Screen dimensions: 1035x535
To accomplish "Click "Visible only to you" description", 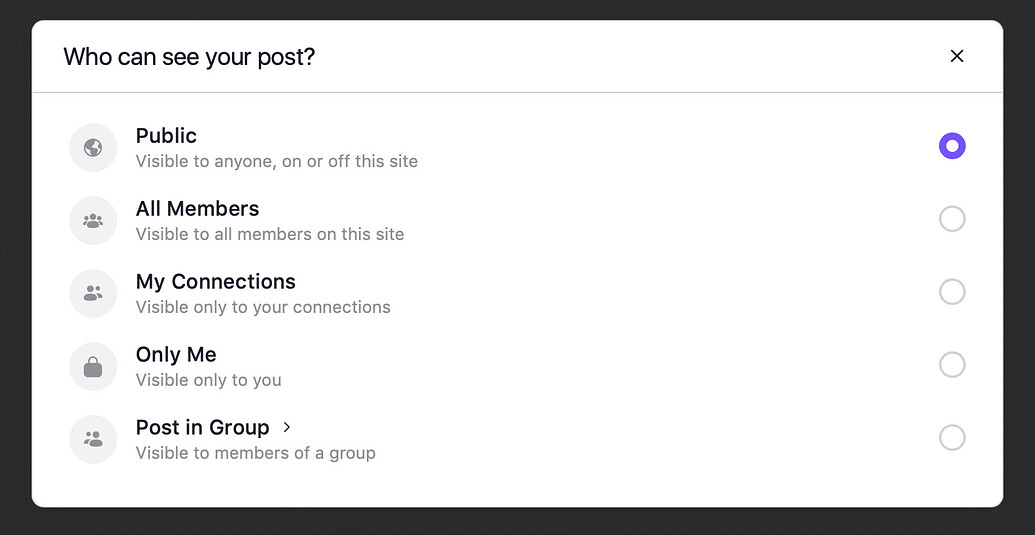I will point(209,381).
